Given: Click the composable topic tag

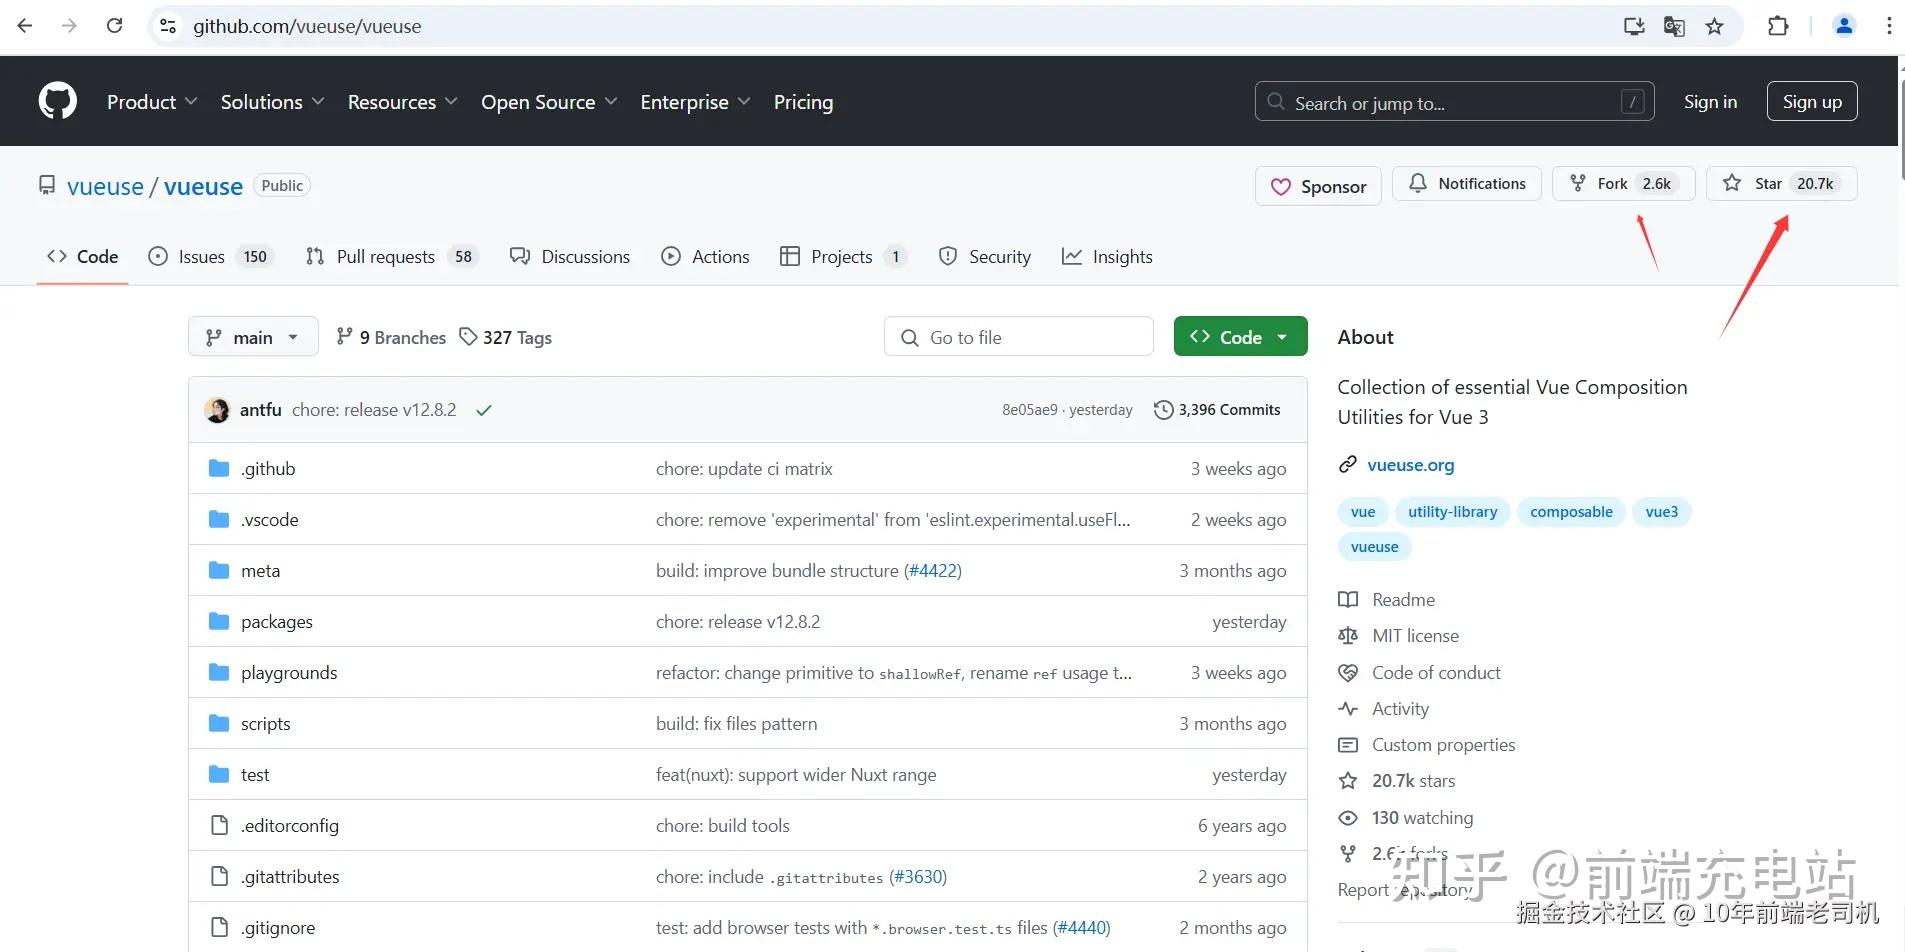Looking at the screenshot, I should click(x=1571, y=512).
